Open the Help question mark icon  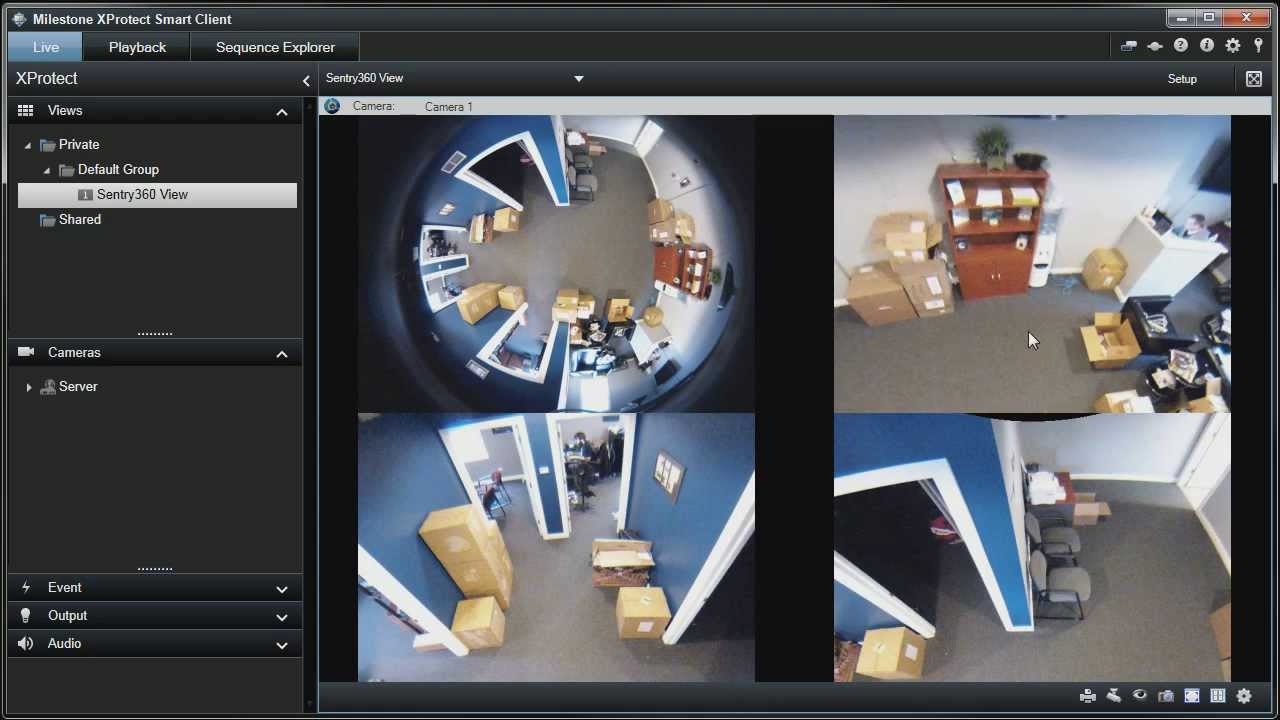pyautogui.click(x=1181, y=46)
